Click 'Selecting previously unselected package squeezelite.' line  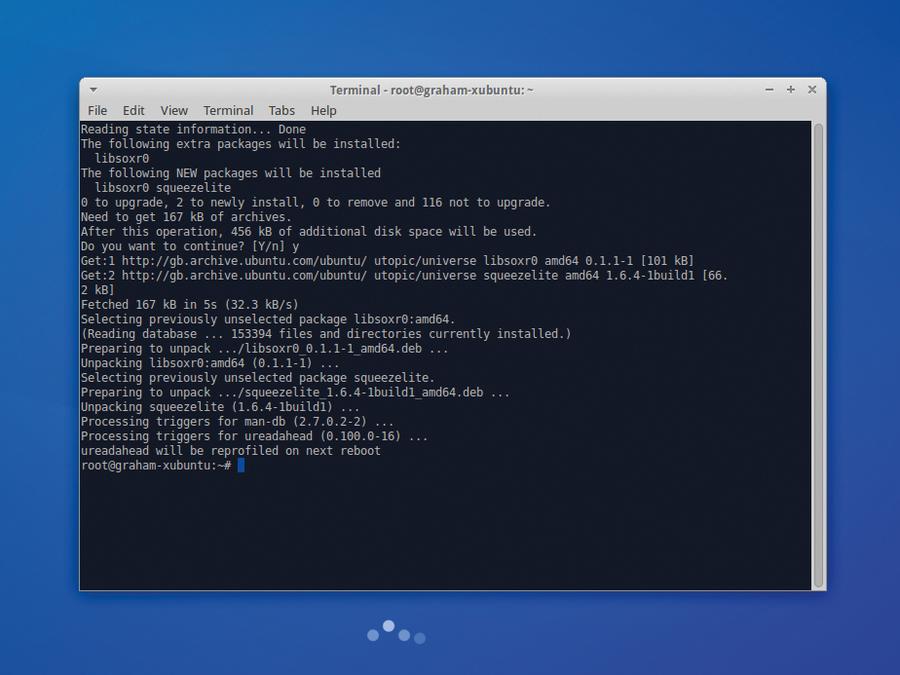coord(258,378)
